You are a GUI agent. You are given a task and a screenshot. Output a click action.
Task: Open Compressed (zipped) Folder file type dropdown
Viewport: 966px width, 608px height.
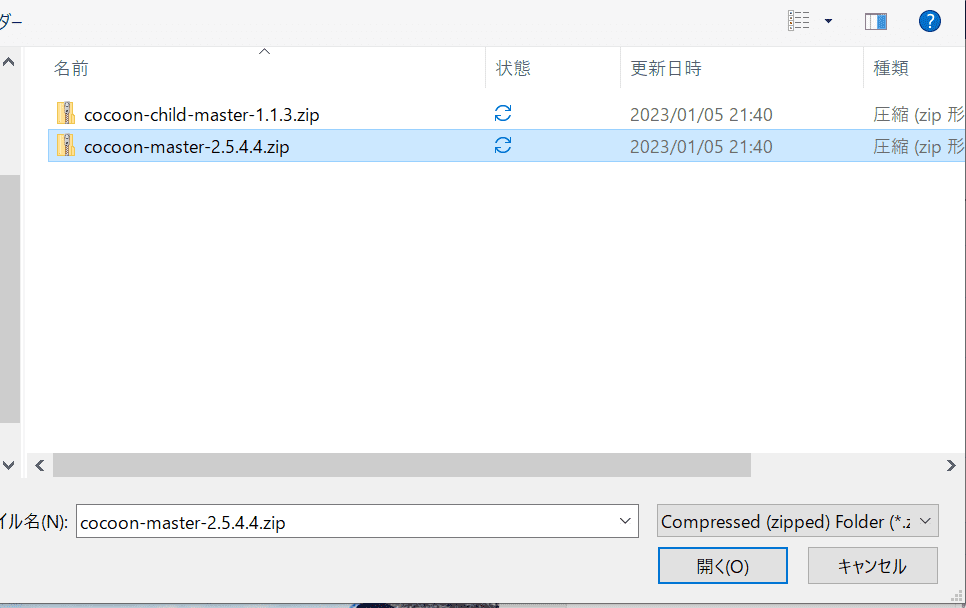798,521
